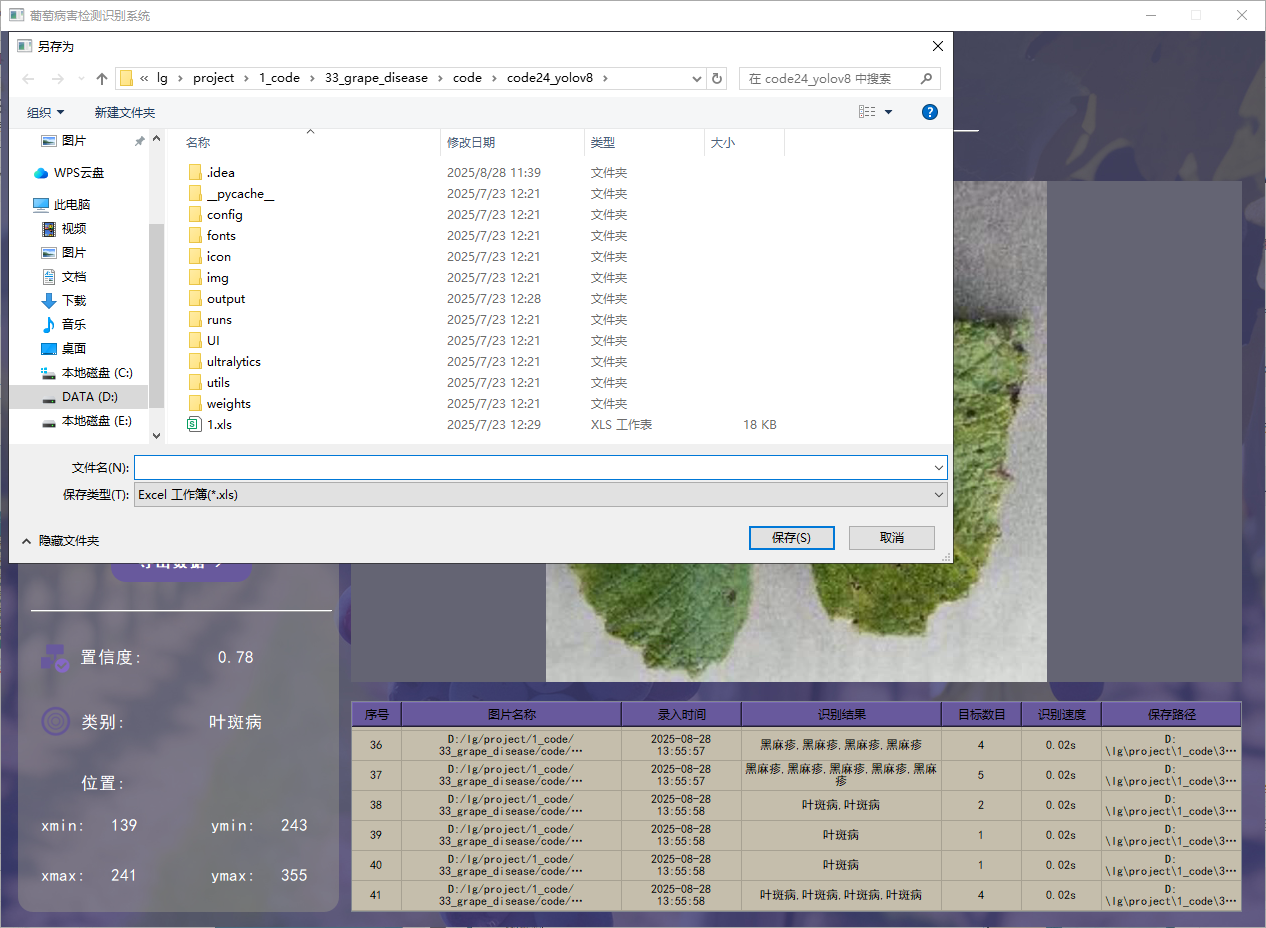
Task: Select the utils folder
Action: (x=209, y=383)
